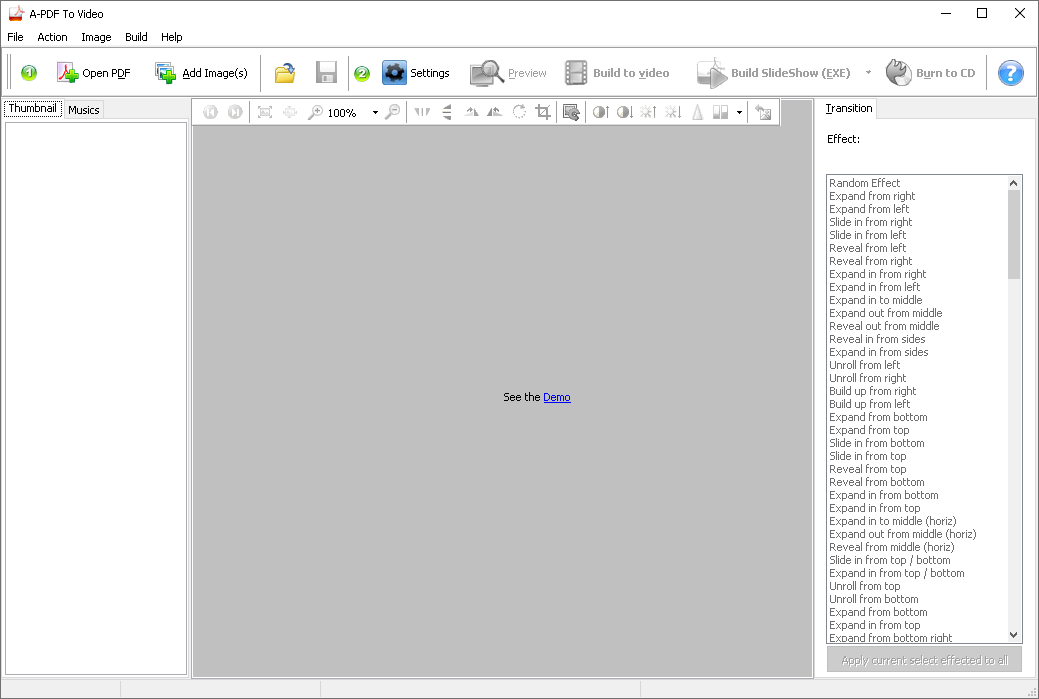Click the flip vertical icon
1039x699 pixels.
click(447, 112)
